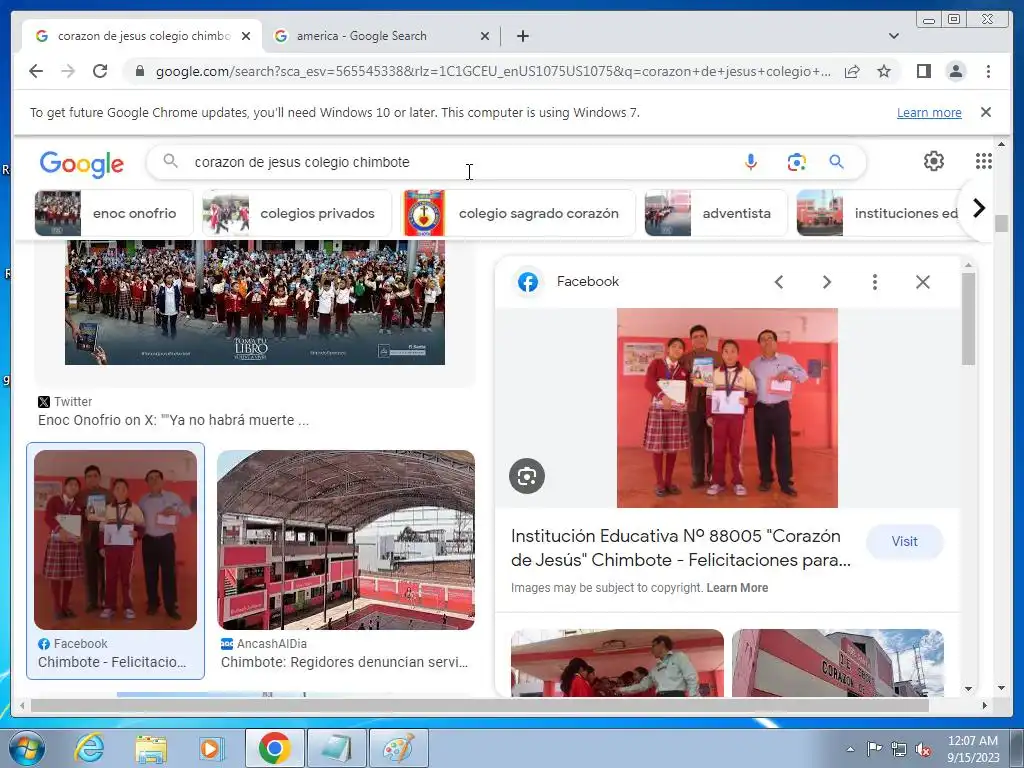
Task: Show next image in preview panel
Action: [826, 281]
